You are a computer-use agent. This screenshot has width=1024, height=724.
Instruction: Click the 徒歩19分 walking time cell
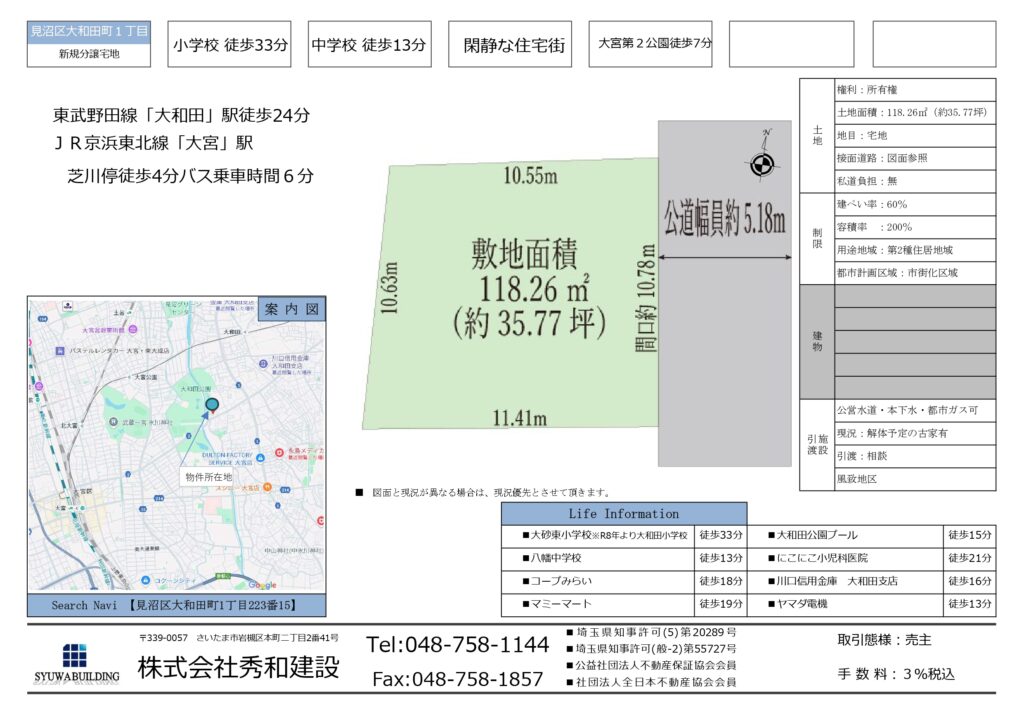[720, 604]
